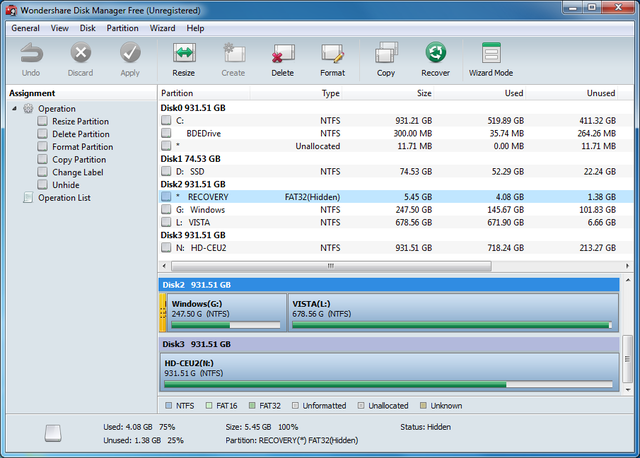The height and width of the screenshot is (458, 640).
Task: Click the Operation List document icon
Action: coord(28,198)
